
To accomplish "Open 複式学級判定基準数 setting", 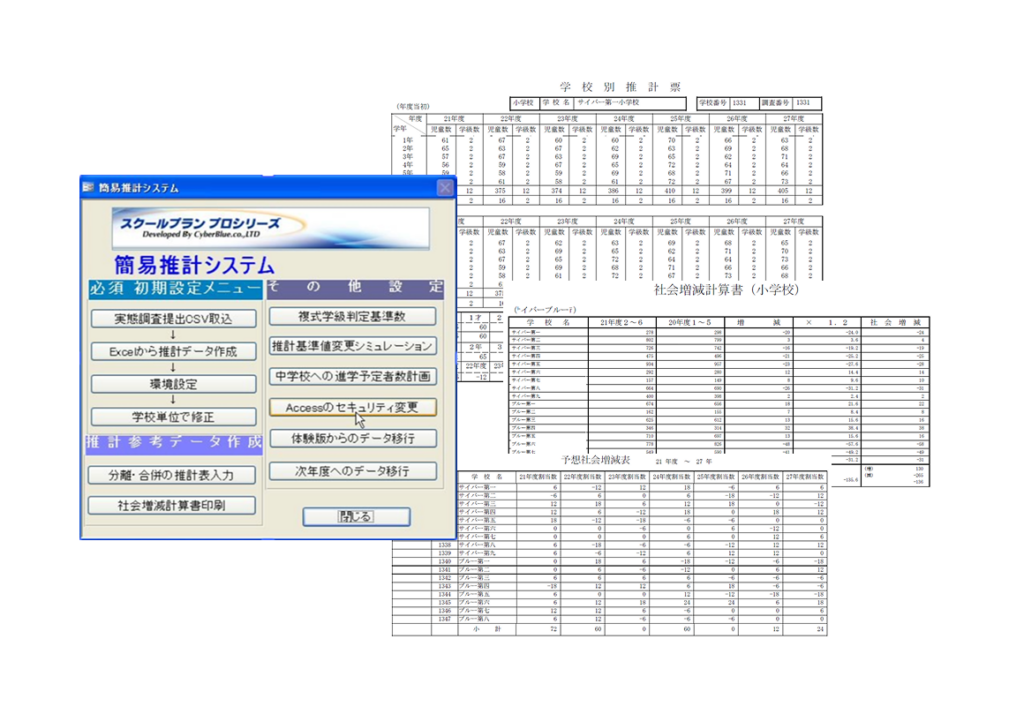I will pyautogui.click(x=353, y=316).
